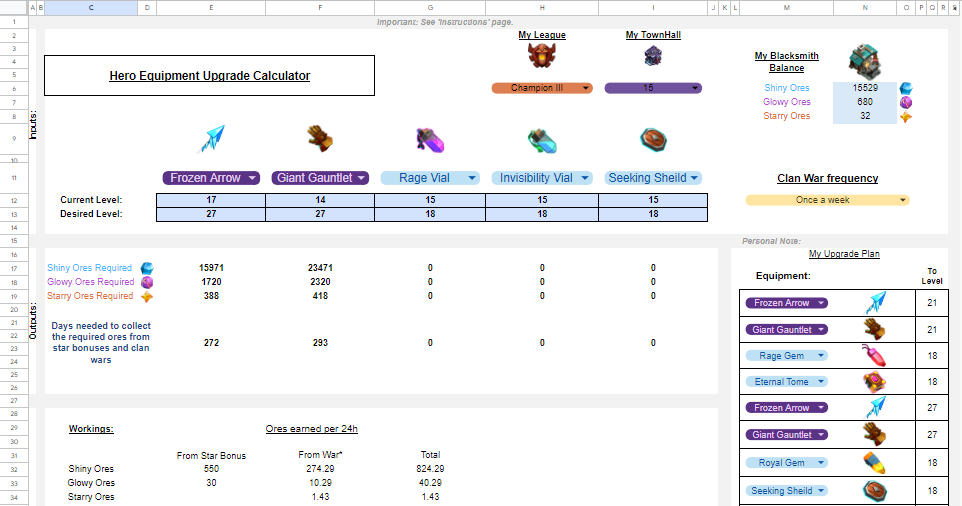
Task: Click Frozen Arrow icon in level 21 plan row
Action: click(x=875, y=303)
